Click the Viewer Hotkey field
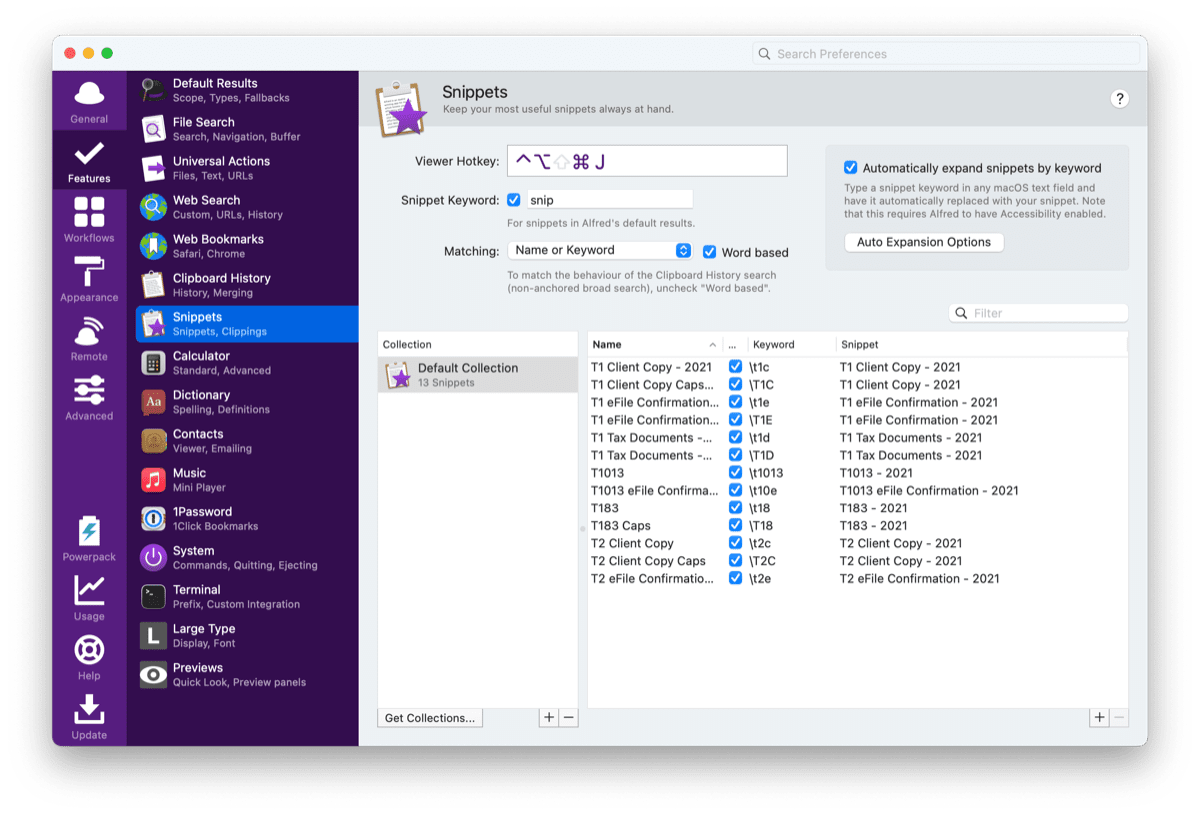1200x815 pixels. (647, 161)
